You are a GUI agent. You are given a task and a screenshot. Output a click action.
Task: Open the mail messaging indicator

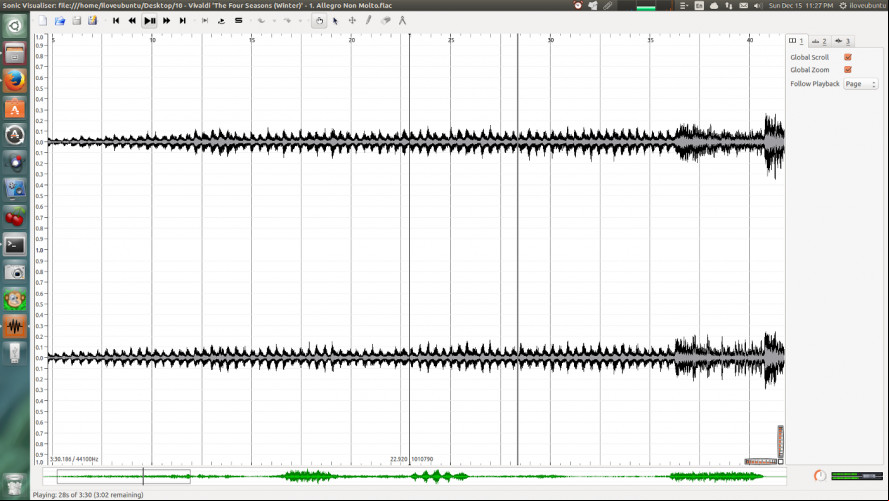pyautogui.click(x=743, y=5)
